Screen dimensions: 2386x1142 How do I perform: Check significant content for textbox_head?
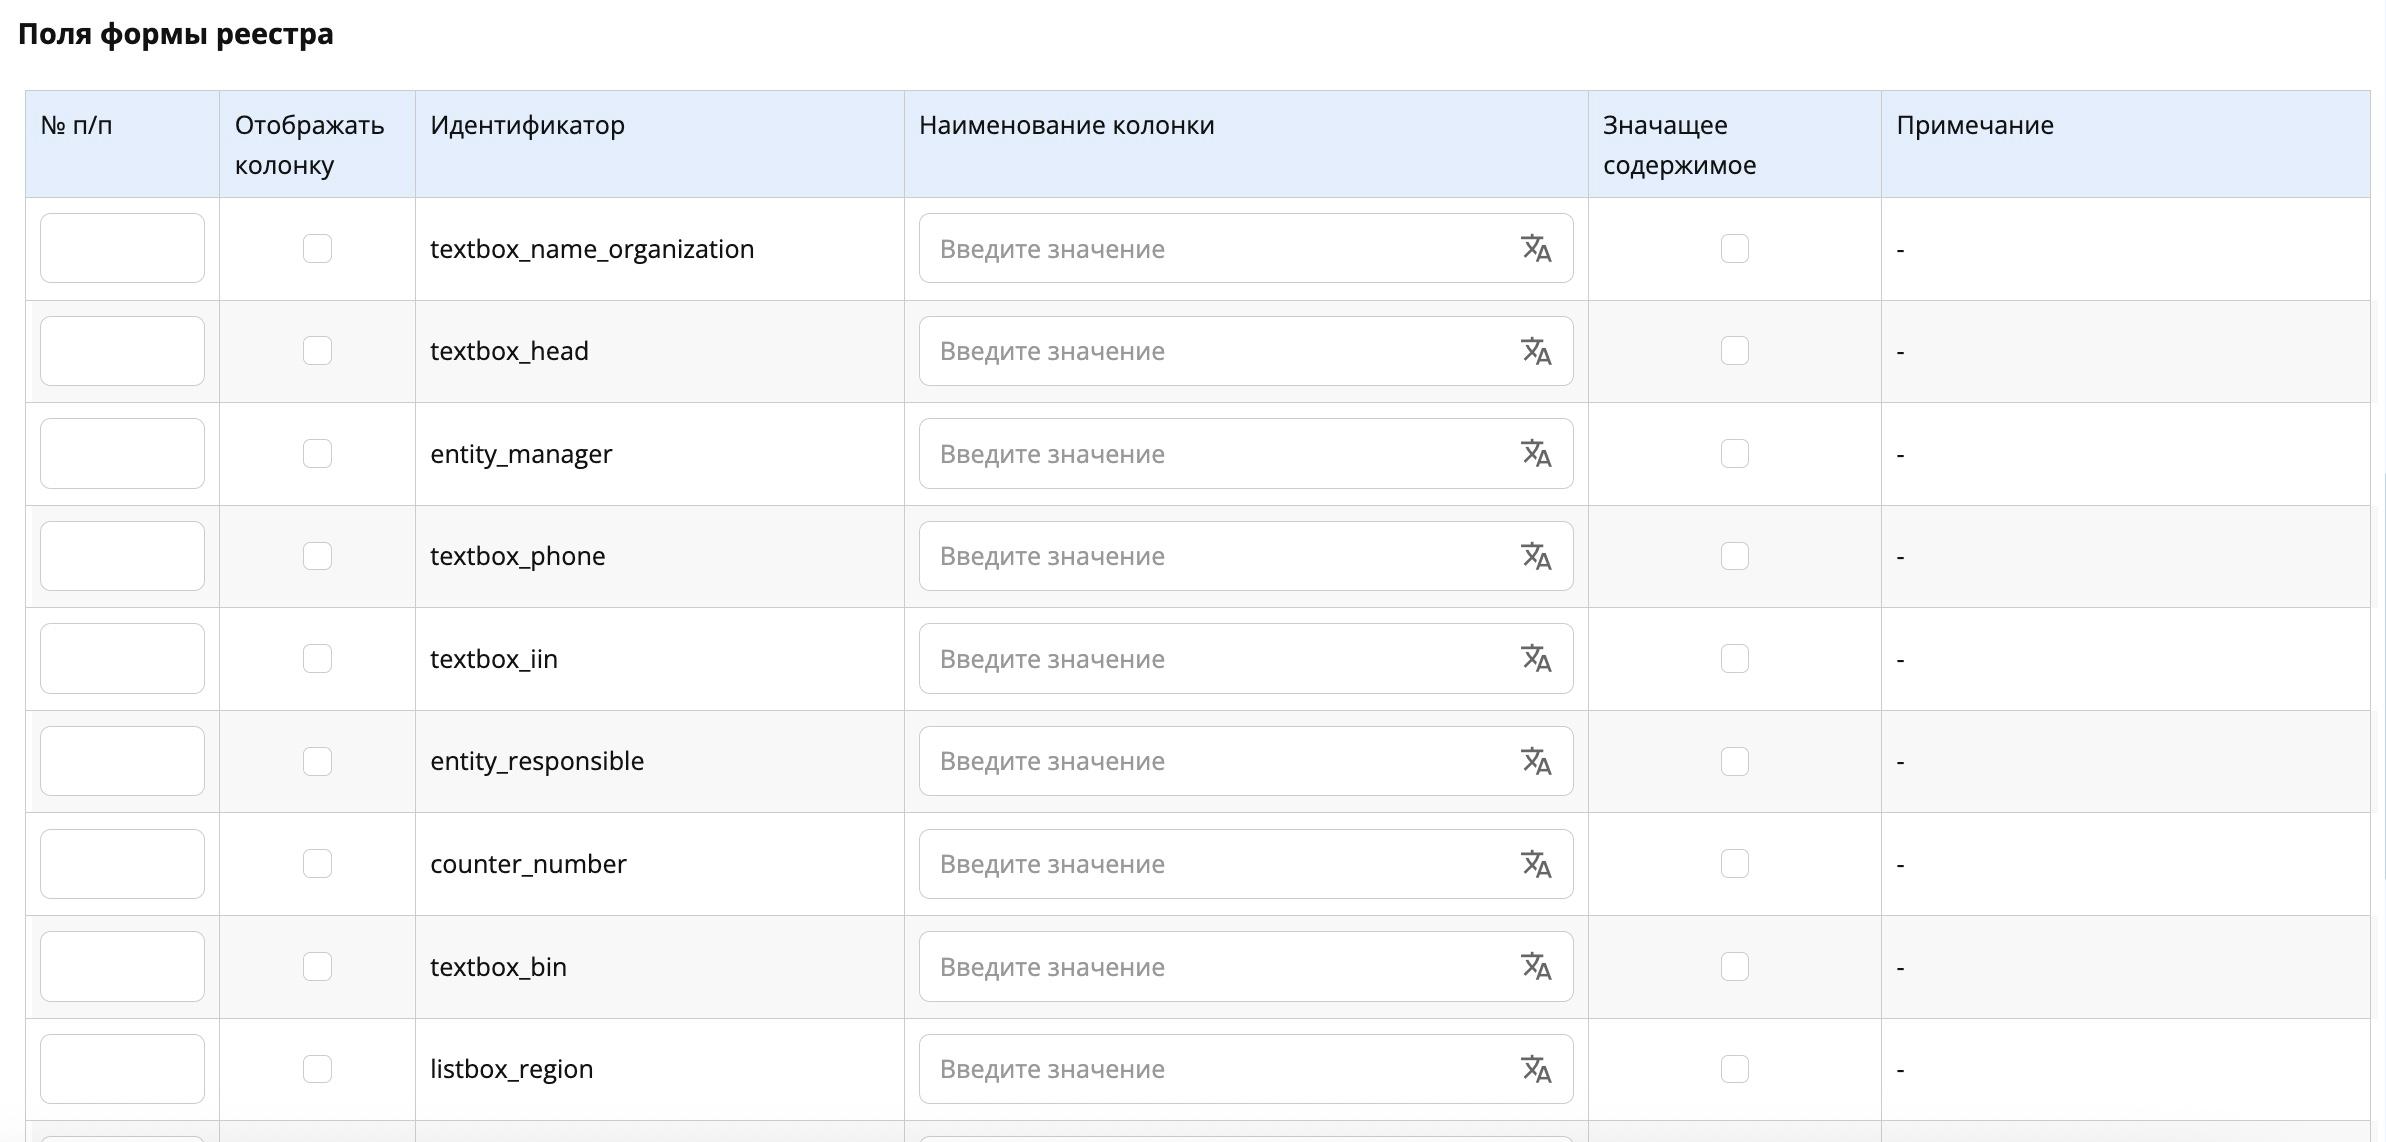(x=1735, y=351)
